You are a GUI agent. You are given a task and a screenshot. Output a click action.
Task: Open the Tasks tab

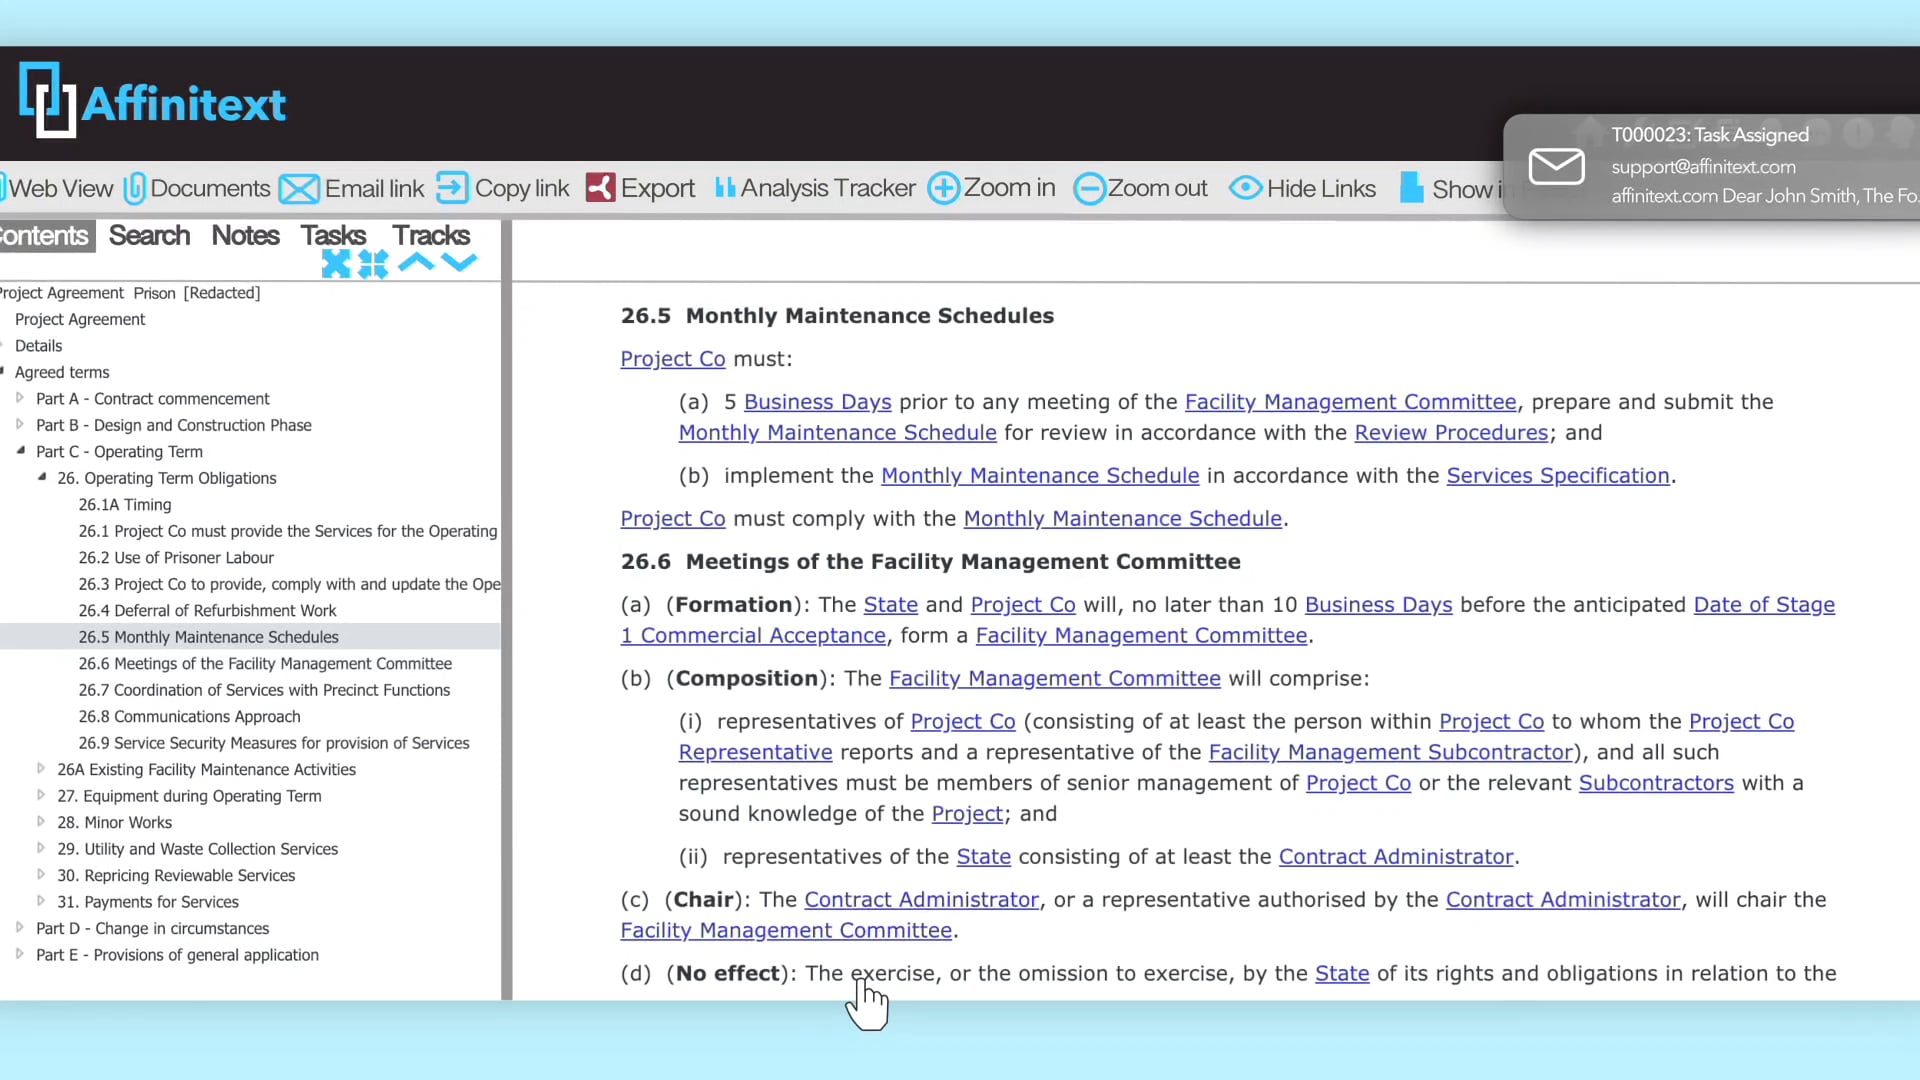333,236
